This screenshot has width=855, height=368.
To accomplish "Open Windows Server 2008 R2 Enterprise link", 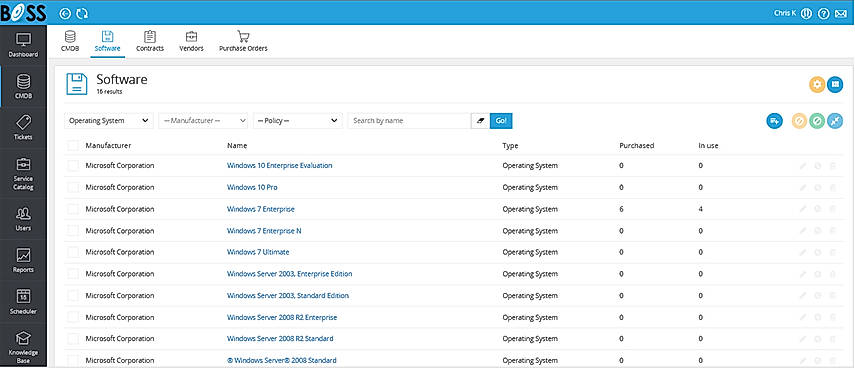I will coord(282,317).
